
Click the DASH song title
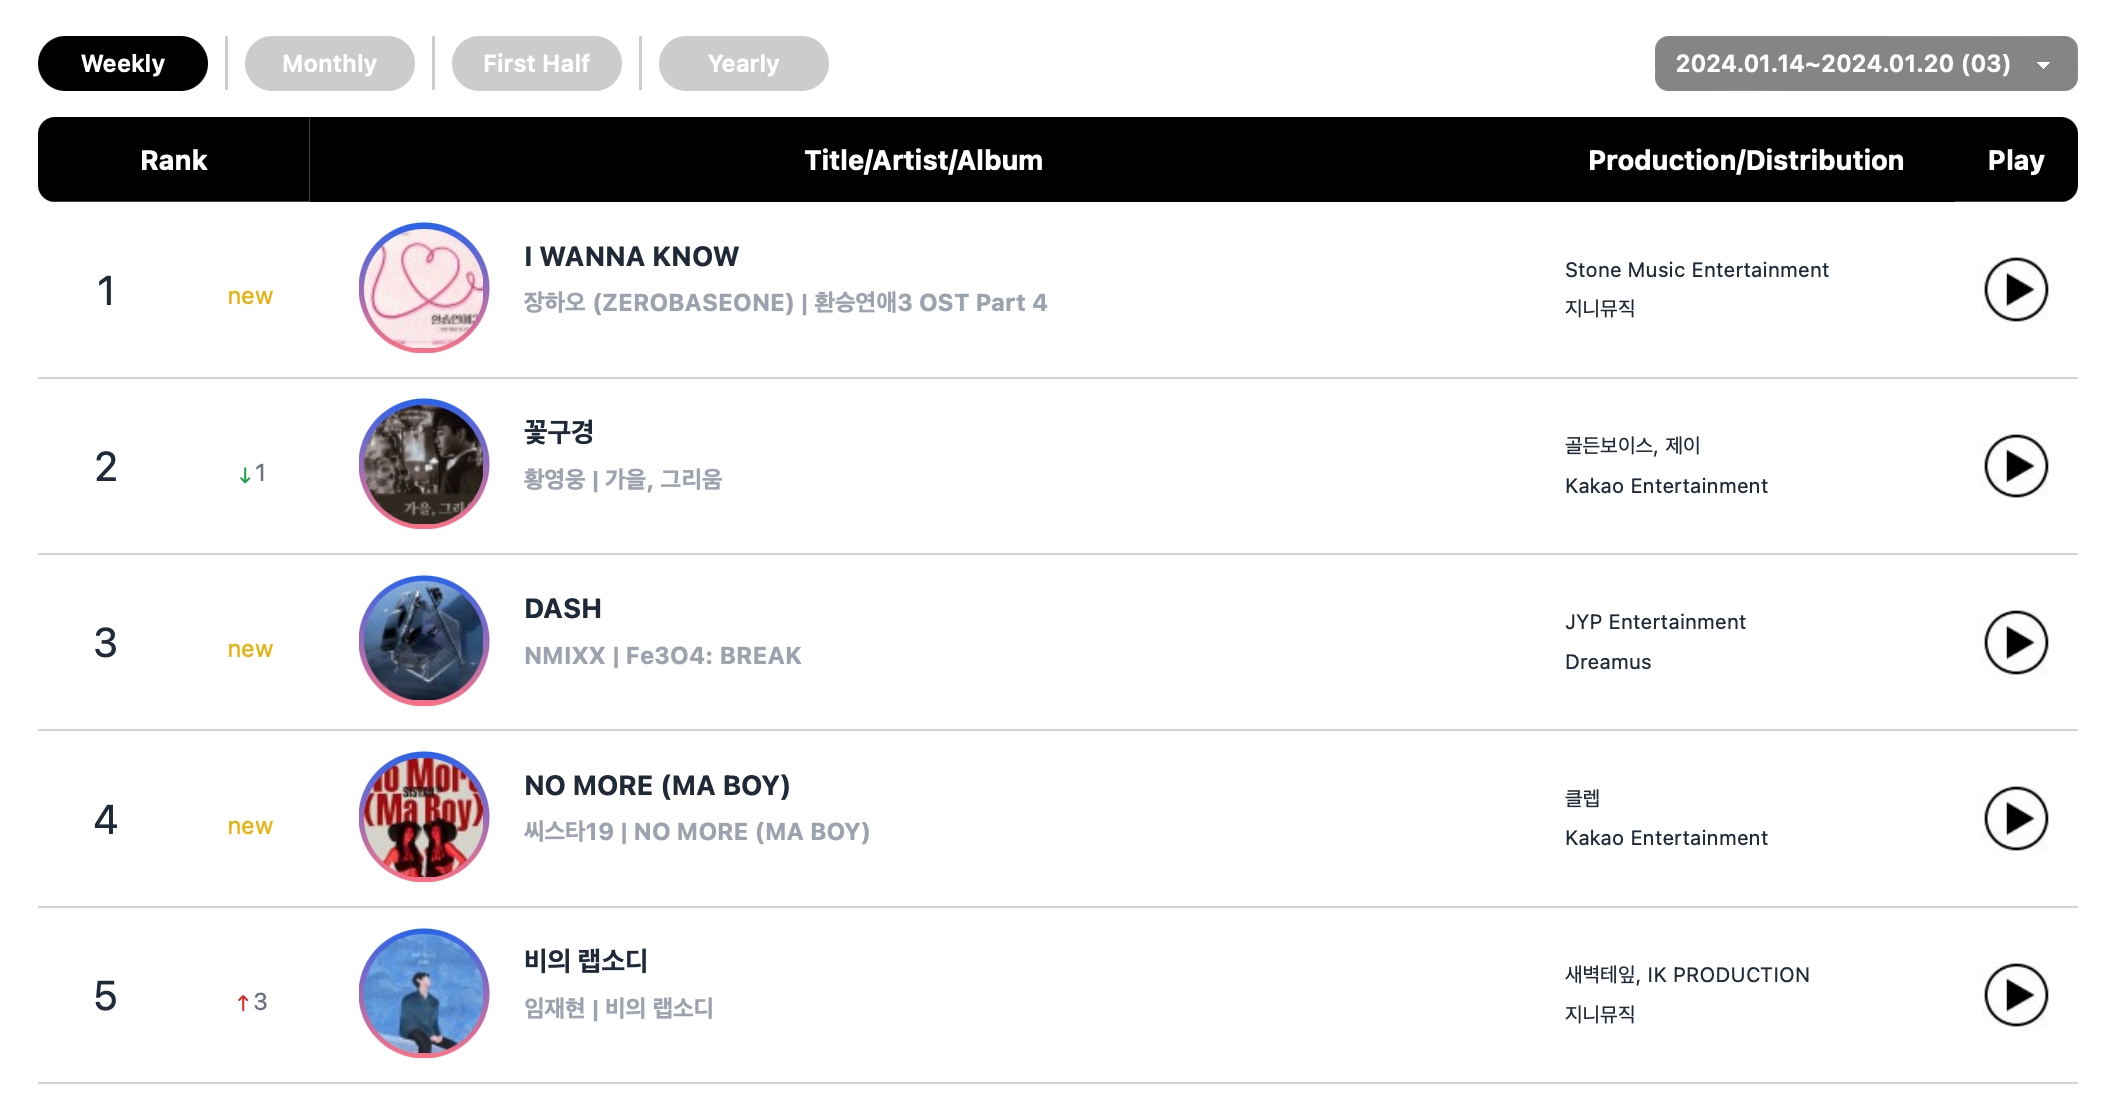click(563, 609)
